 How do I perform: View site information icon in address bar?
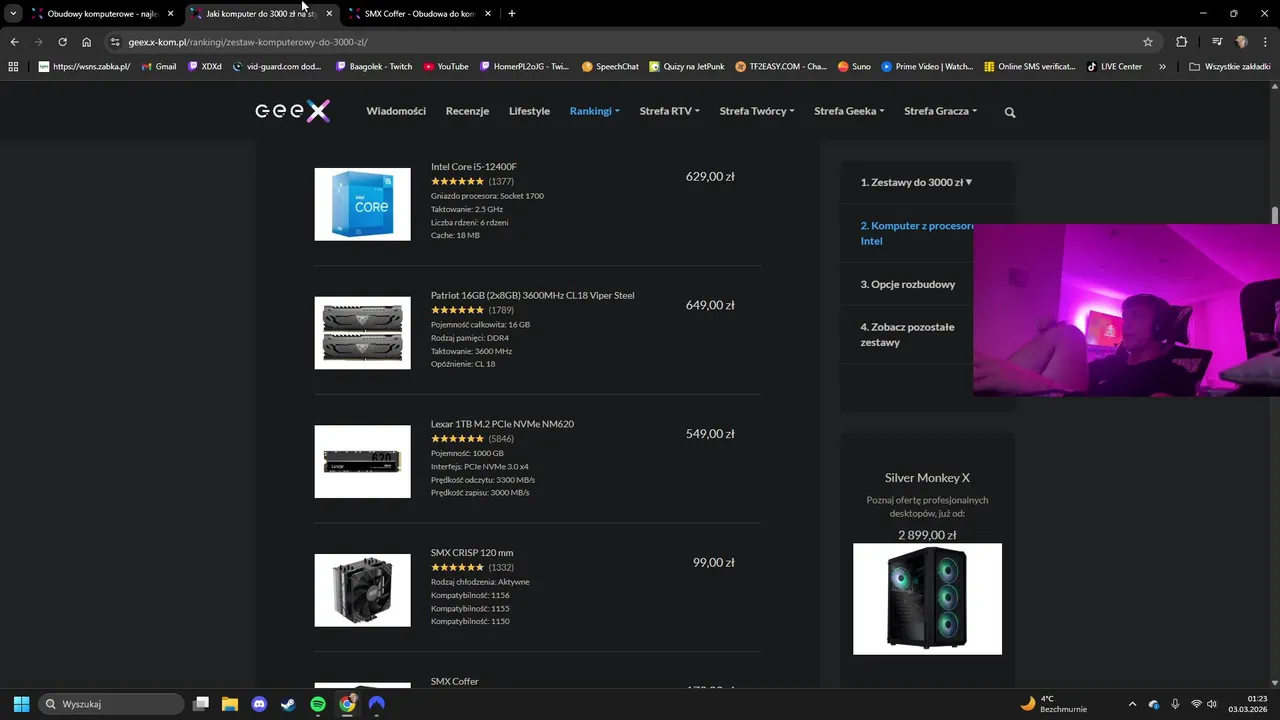(115, 42)
